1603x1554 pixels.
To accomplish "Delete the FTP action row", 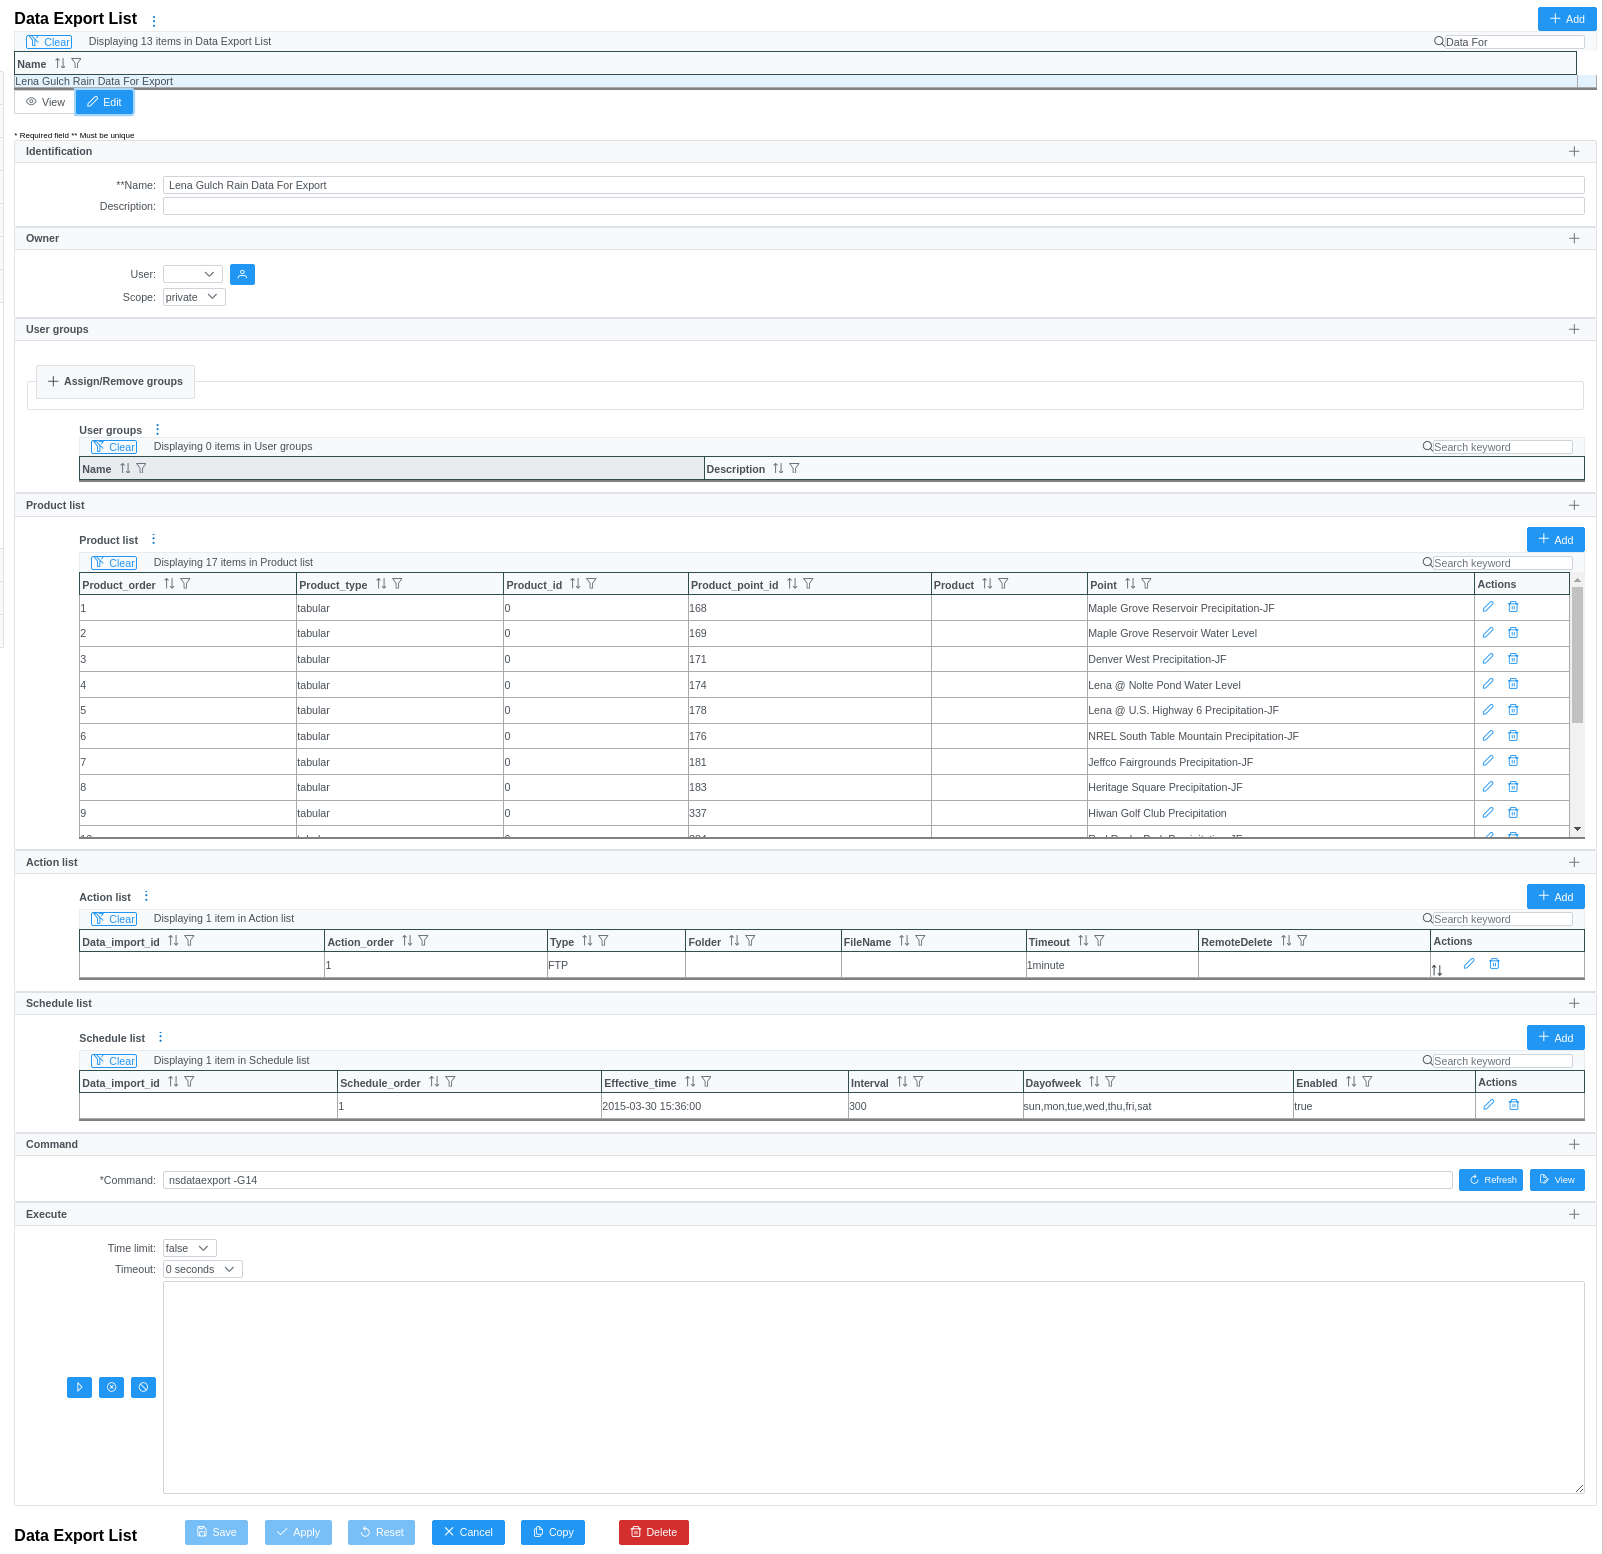I will coord(1494,964).
